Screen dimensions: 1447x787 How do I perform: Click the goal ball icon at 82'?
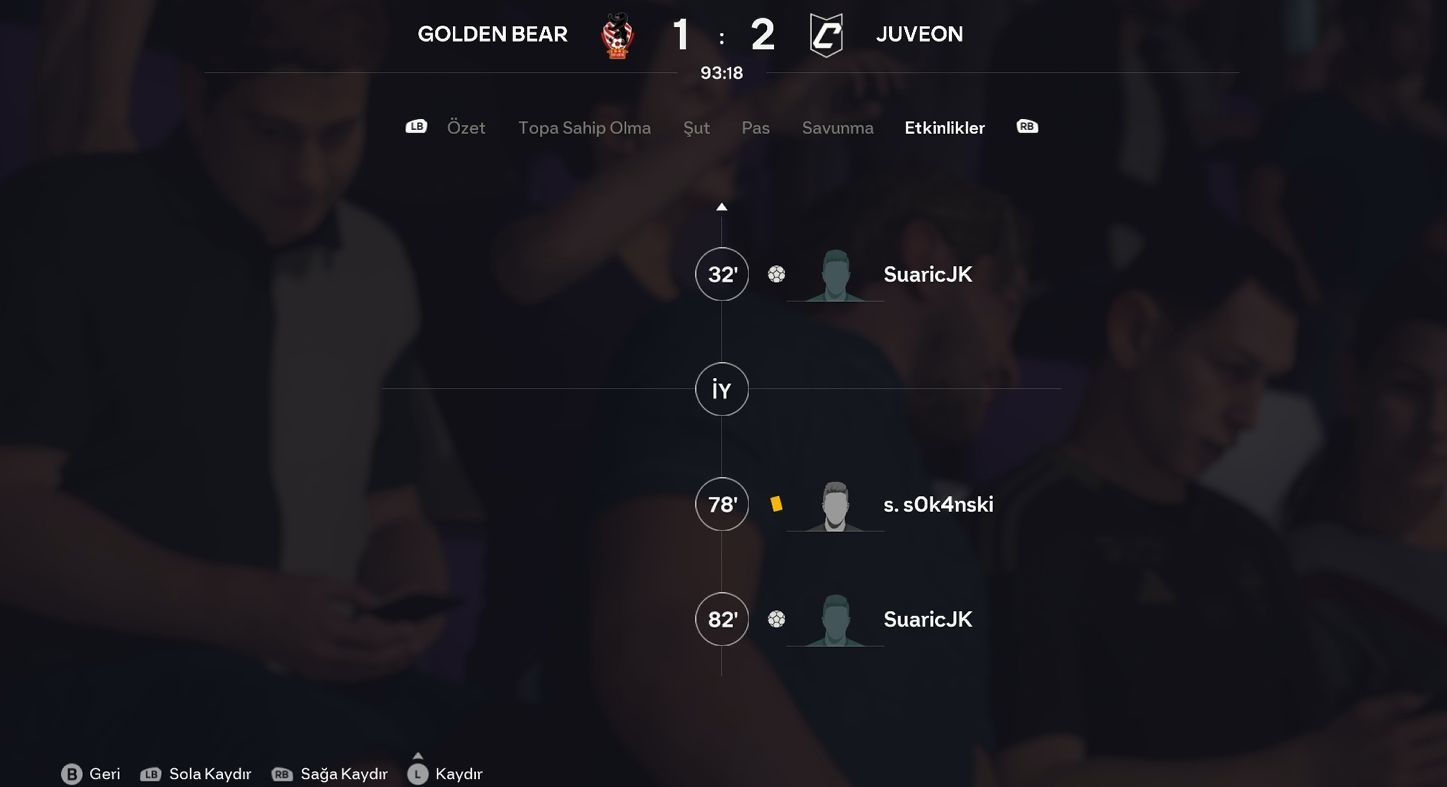click(776, 619)
